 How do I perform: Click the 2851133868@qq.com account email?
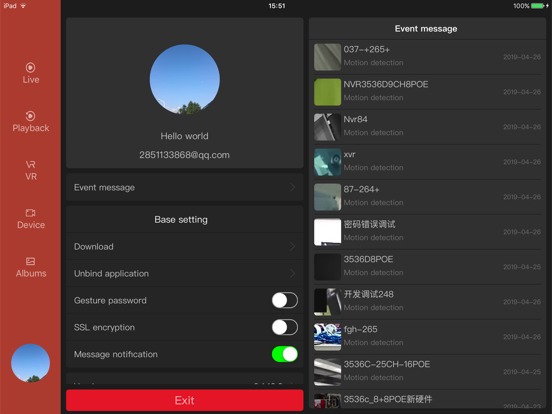pyautogui.click(x=184, y=155)
